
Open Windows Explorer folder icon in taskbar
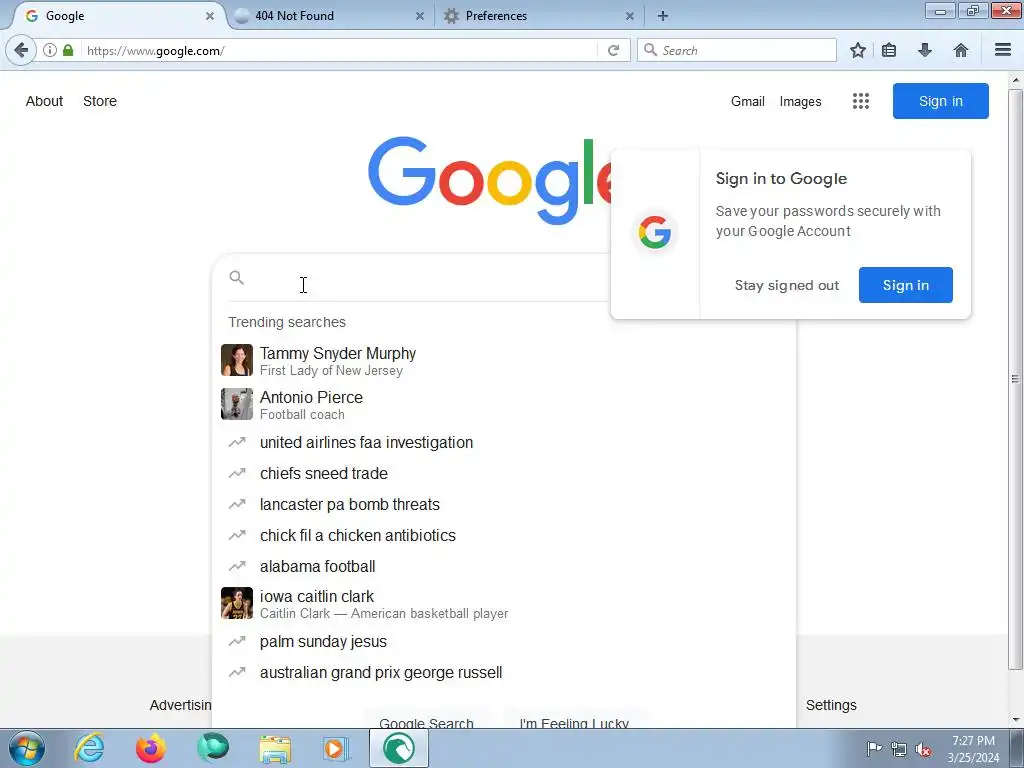click(x=275, y=748)
